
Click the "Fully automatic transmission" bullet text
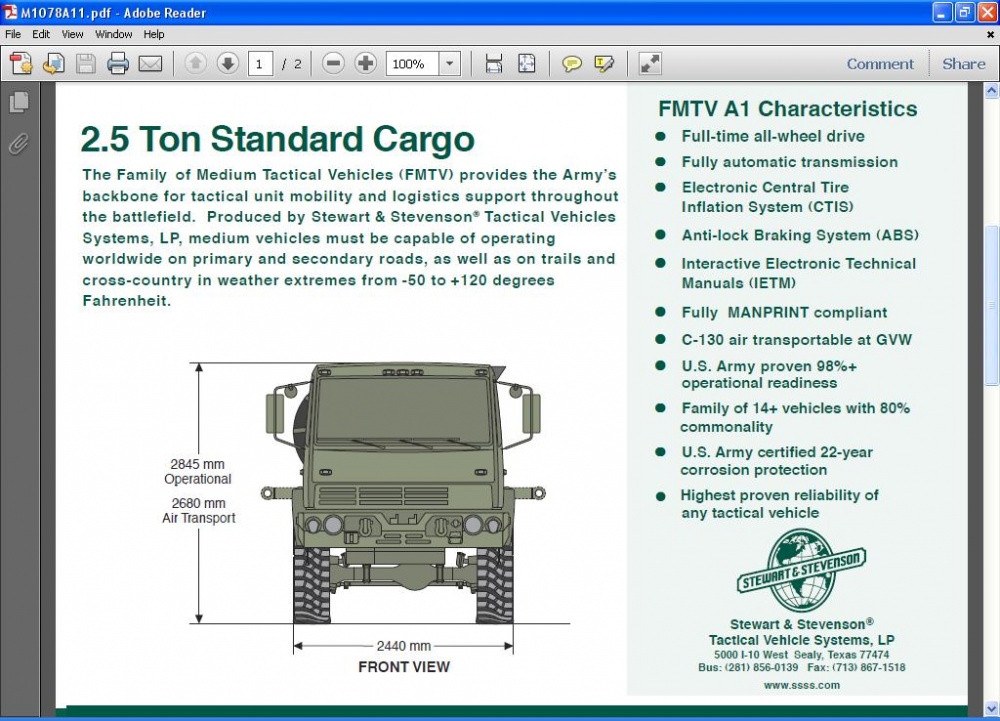(790, 162)
